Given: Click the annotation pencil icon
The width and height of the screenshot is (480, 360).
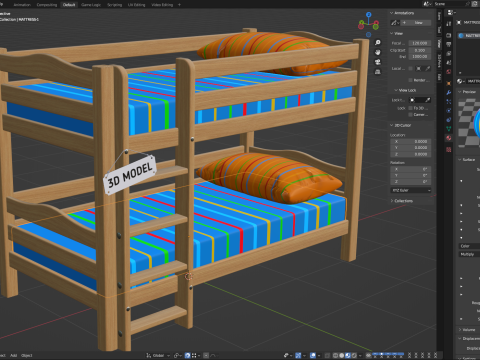Looking at the screenshot, I should point(394,23).
